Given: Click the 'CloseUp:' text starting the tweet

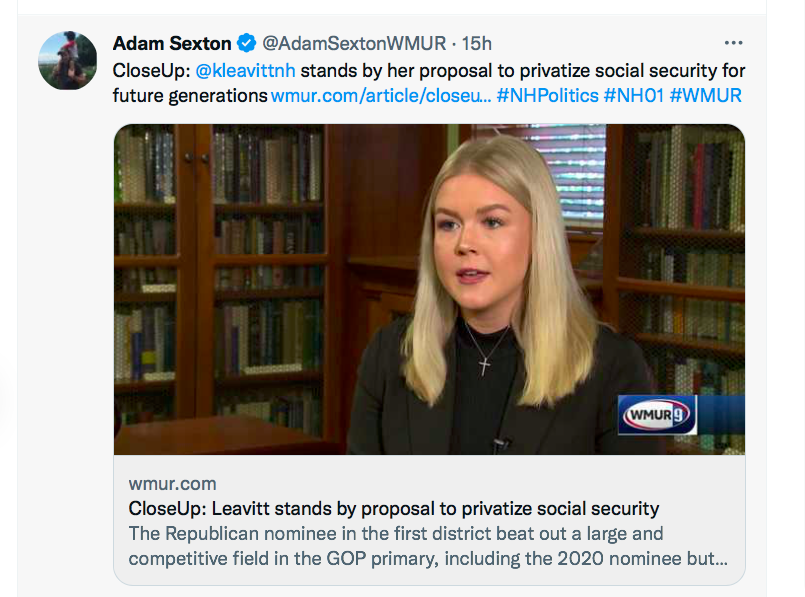Looking at the screenshot, I should (x=150, y=71).
